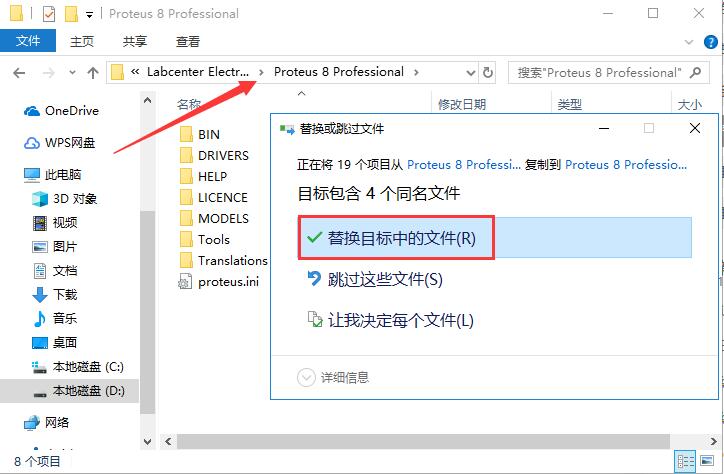Open the 共享 ribbon tab
Screen dimensions: 724x474
pyautogui.click(x=135, y=42)
